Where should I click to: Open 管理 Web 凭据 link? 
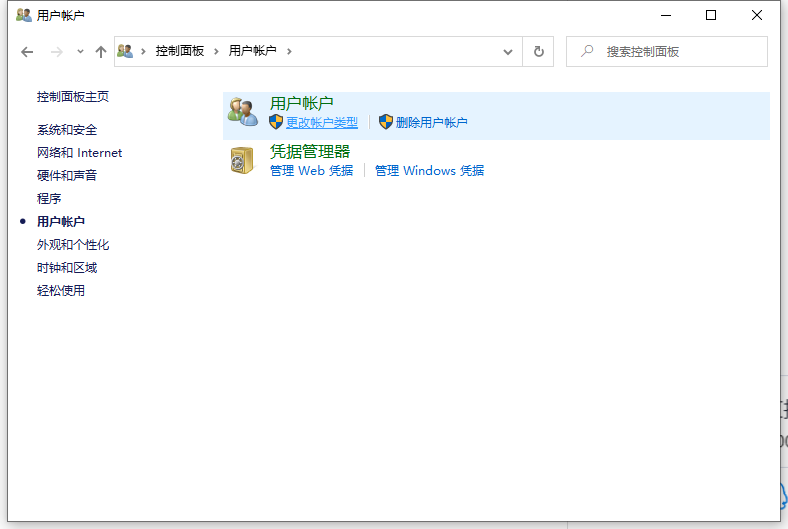(x=311, y=171)
